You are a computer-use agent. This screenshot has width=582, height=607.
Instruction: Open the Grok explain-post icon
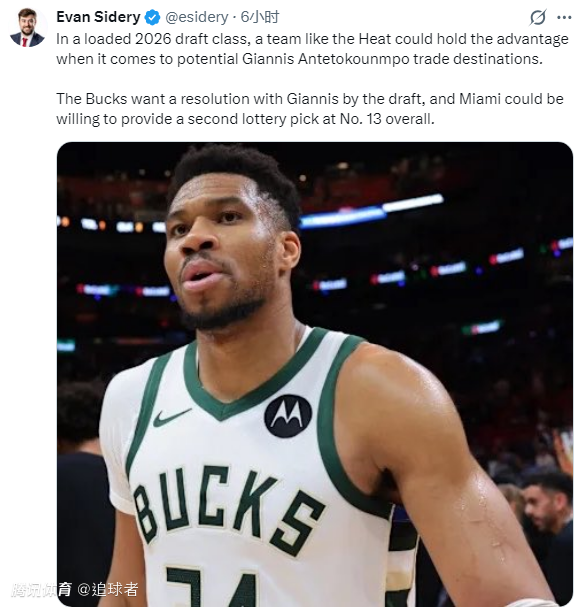[538, 17]
